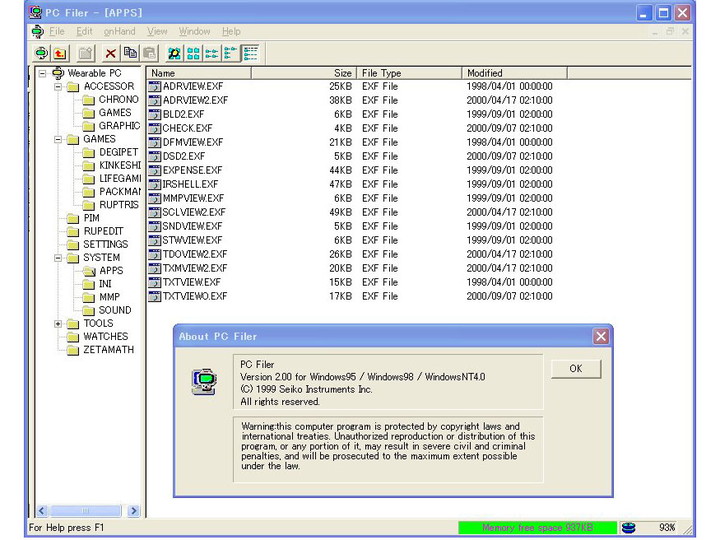The height and width of the screenshot is (540, 720).
Task: Click the New Folder toolbar icon
Action: tap(85, 53)
